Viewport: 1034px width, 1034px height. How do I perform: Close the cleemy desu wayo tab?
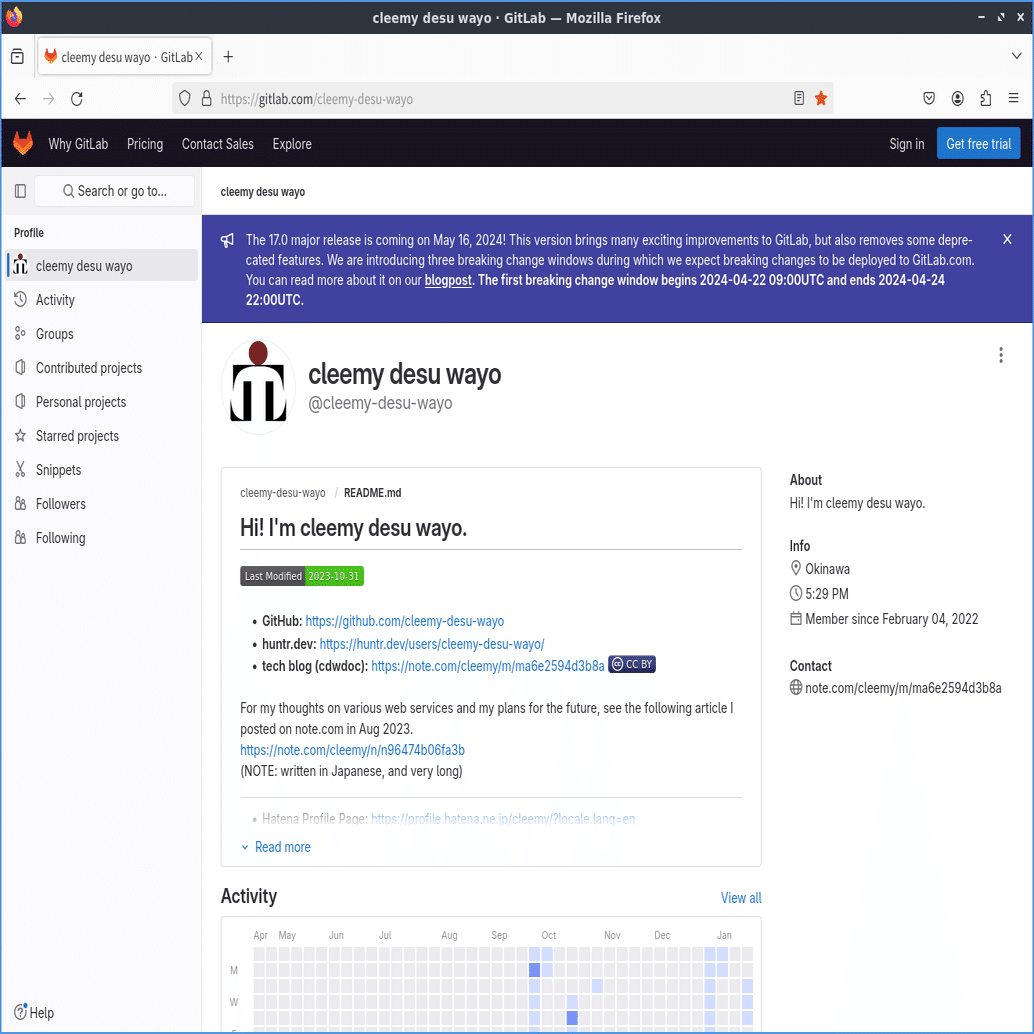198,57
